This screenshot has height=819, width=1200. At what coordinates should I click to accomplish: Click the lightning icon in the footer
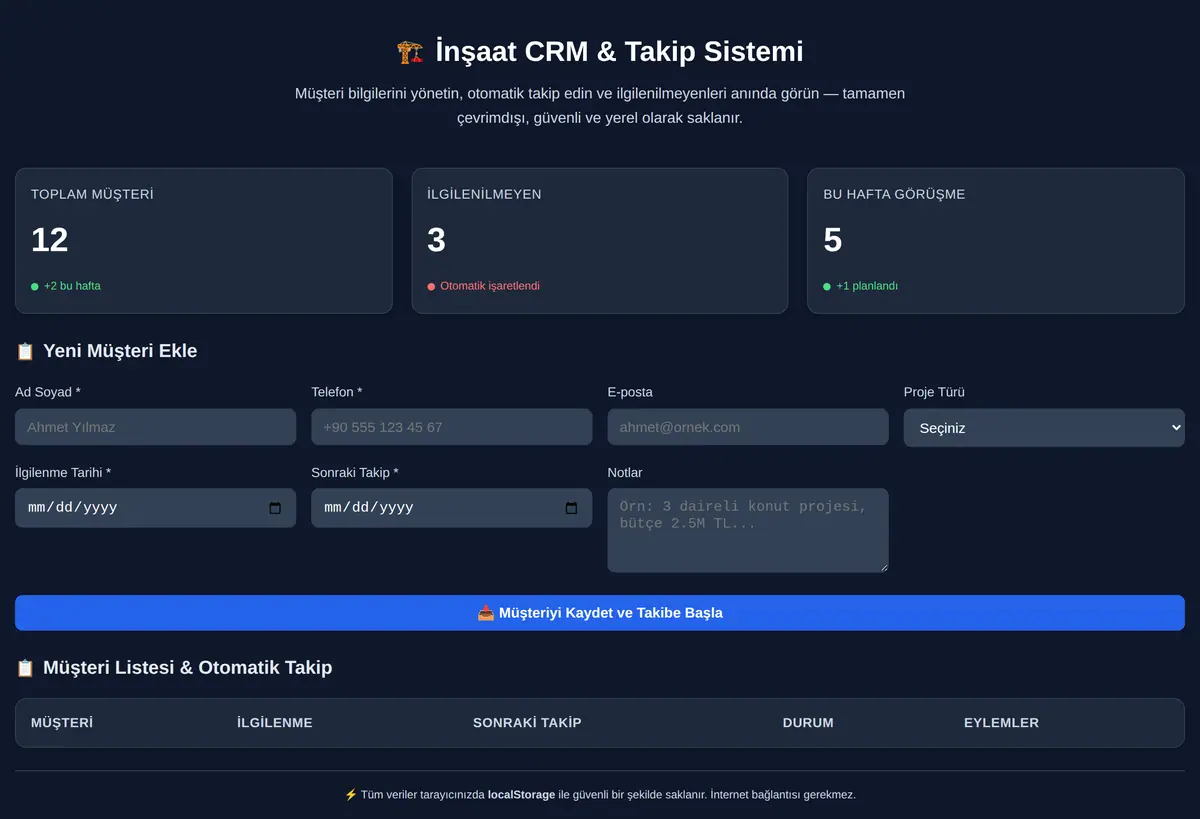tap(350, 795)
